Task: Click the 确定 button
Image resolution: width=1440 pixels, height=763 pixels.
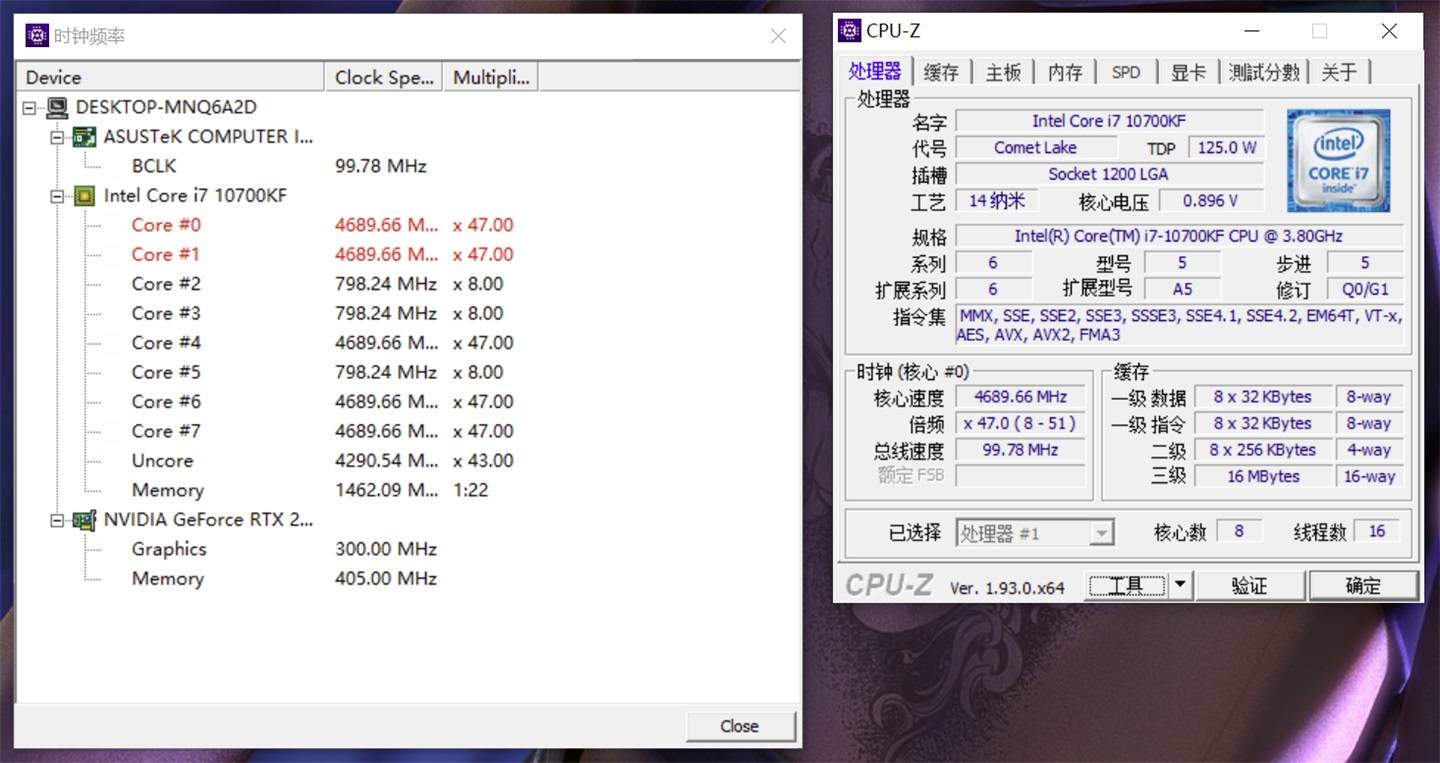Action: tap(1364, 586)
